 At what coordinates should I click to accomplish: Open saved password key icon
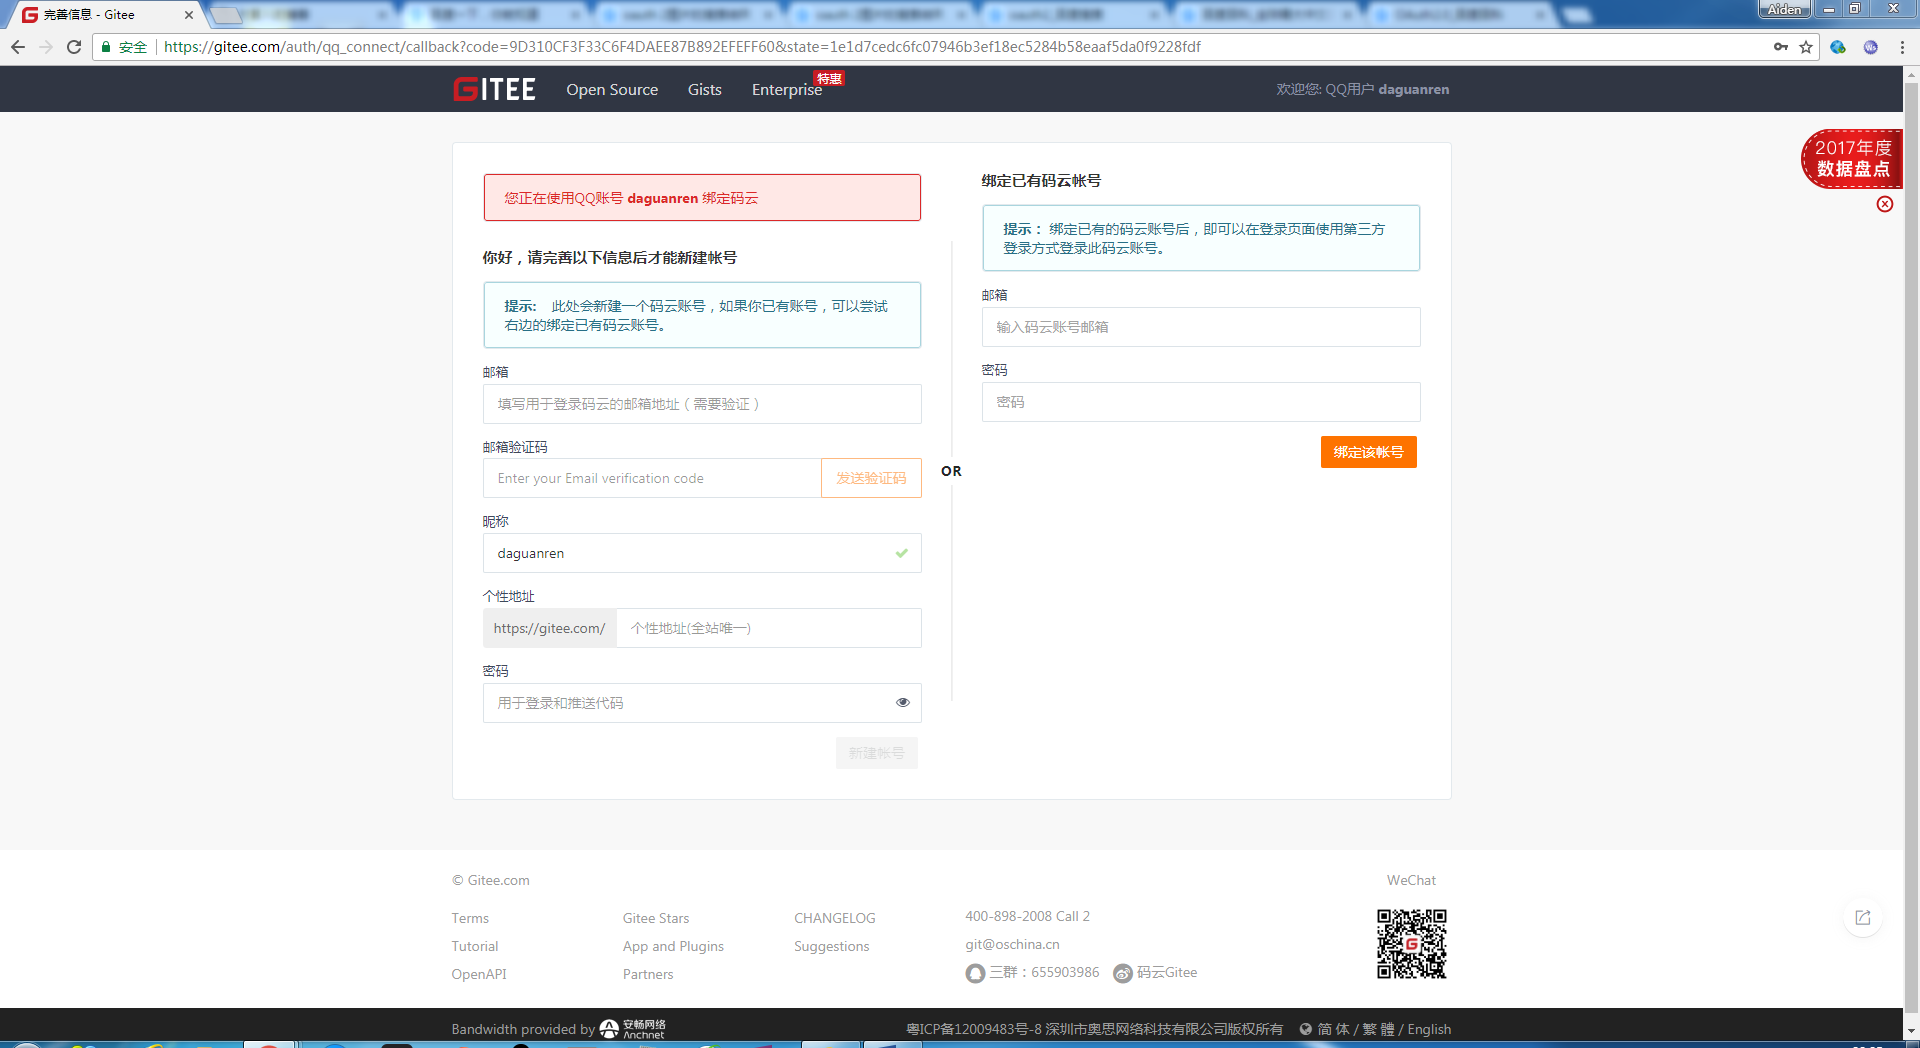coord(1781,47)
